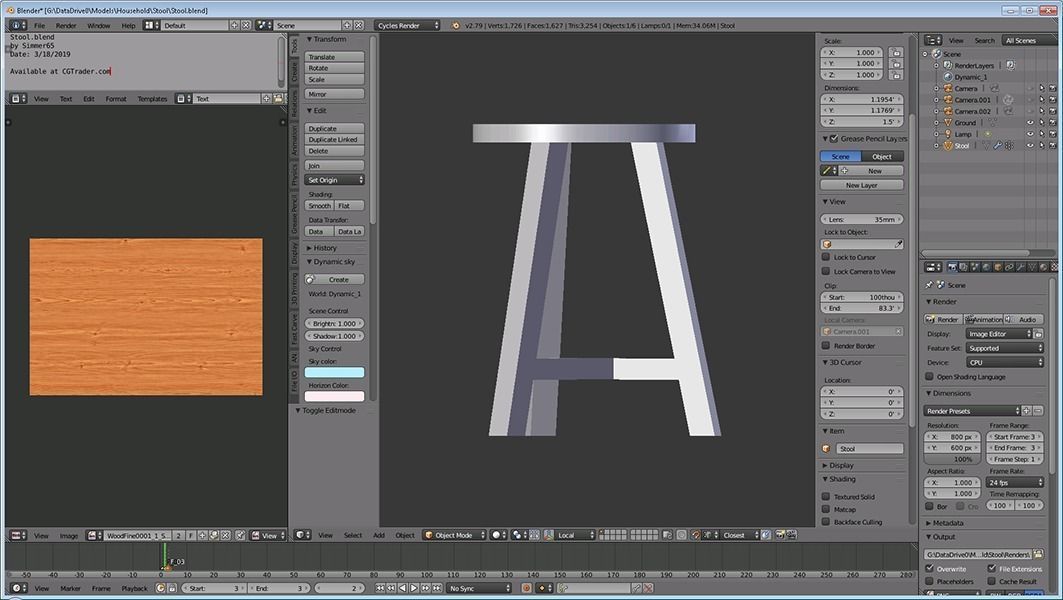
Task: Open the Display Image Editor dropdown
Action: pos(999,334)
